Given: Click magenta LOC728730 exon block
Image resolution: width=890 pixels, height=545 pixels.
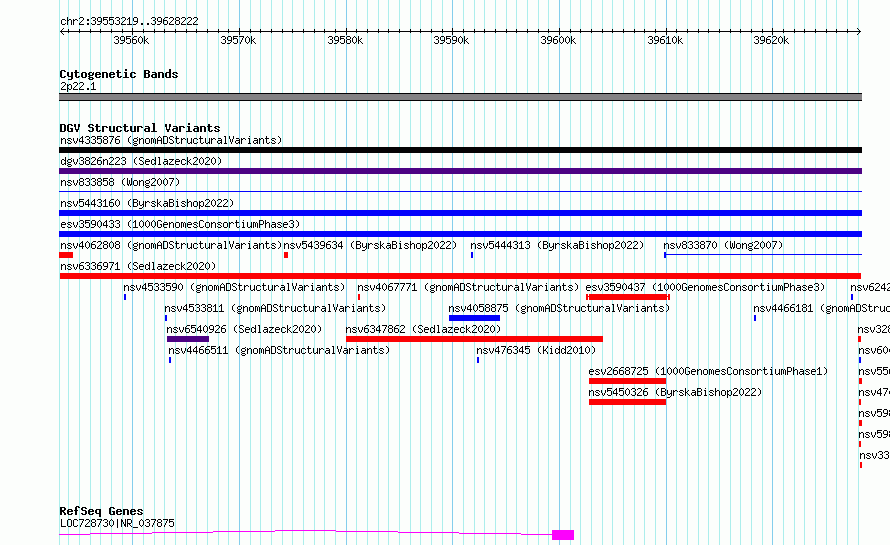Looking at the screenshot, I should point(563,535).
